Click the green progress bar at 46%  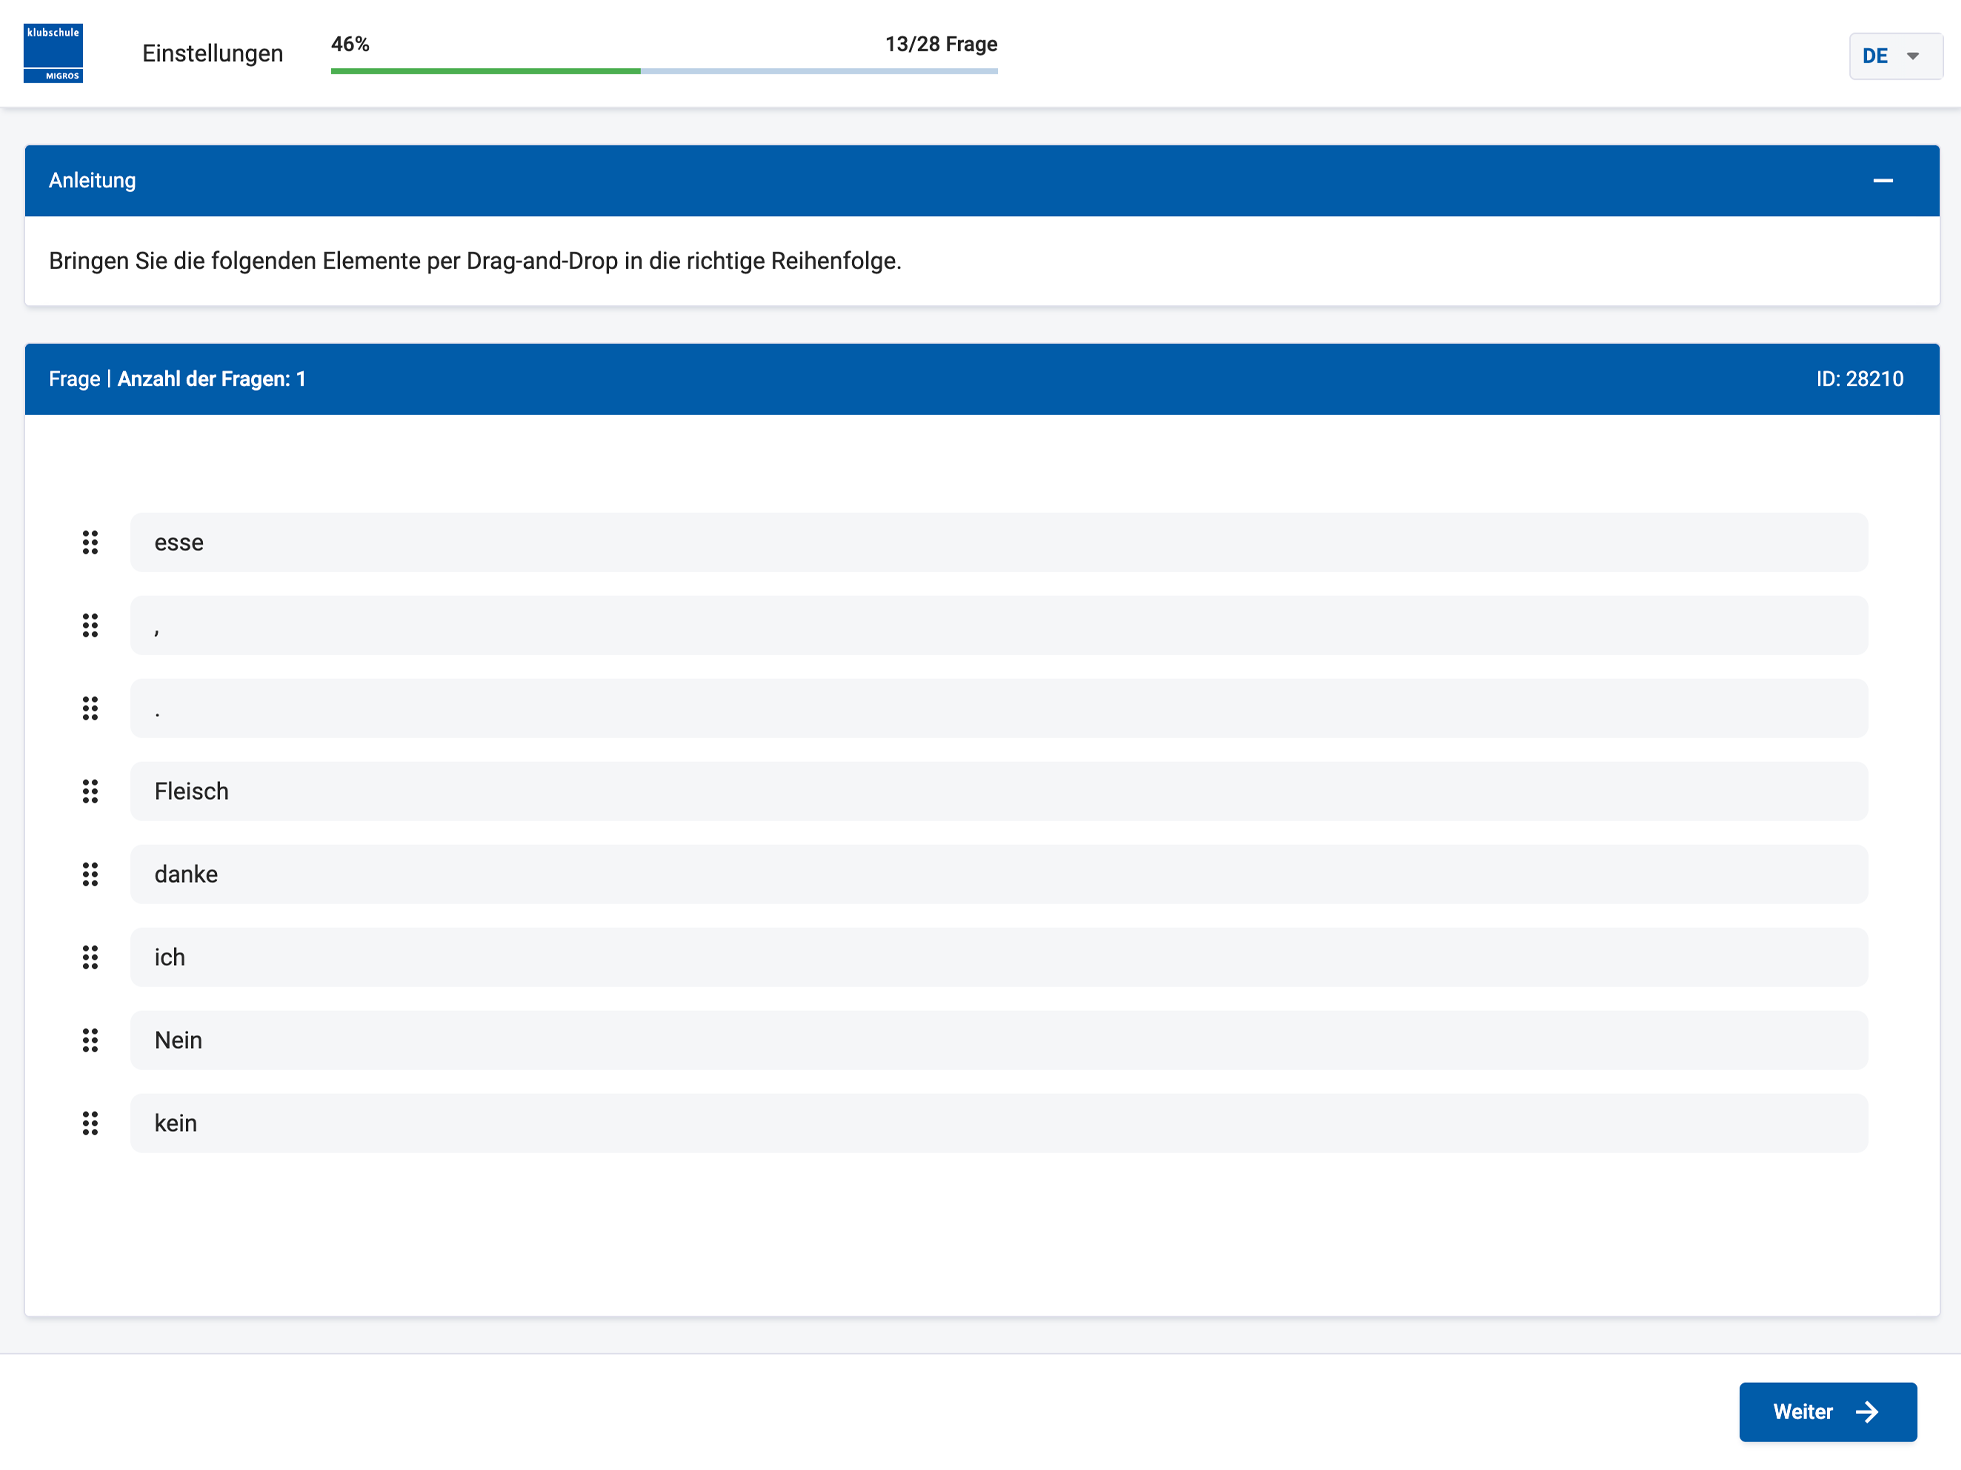tap(485, 71)
